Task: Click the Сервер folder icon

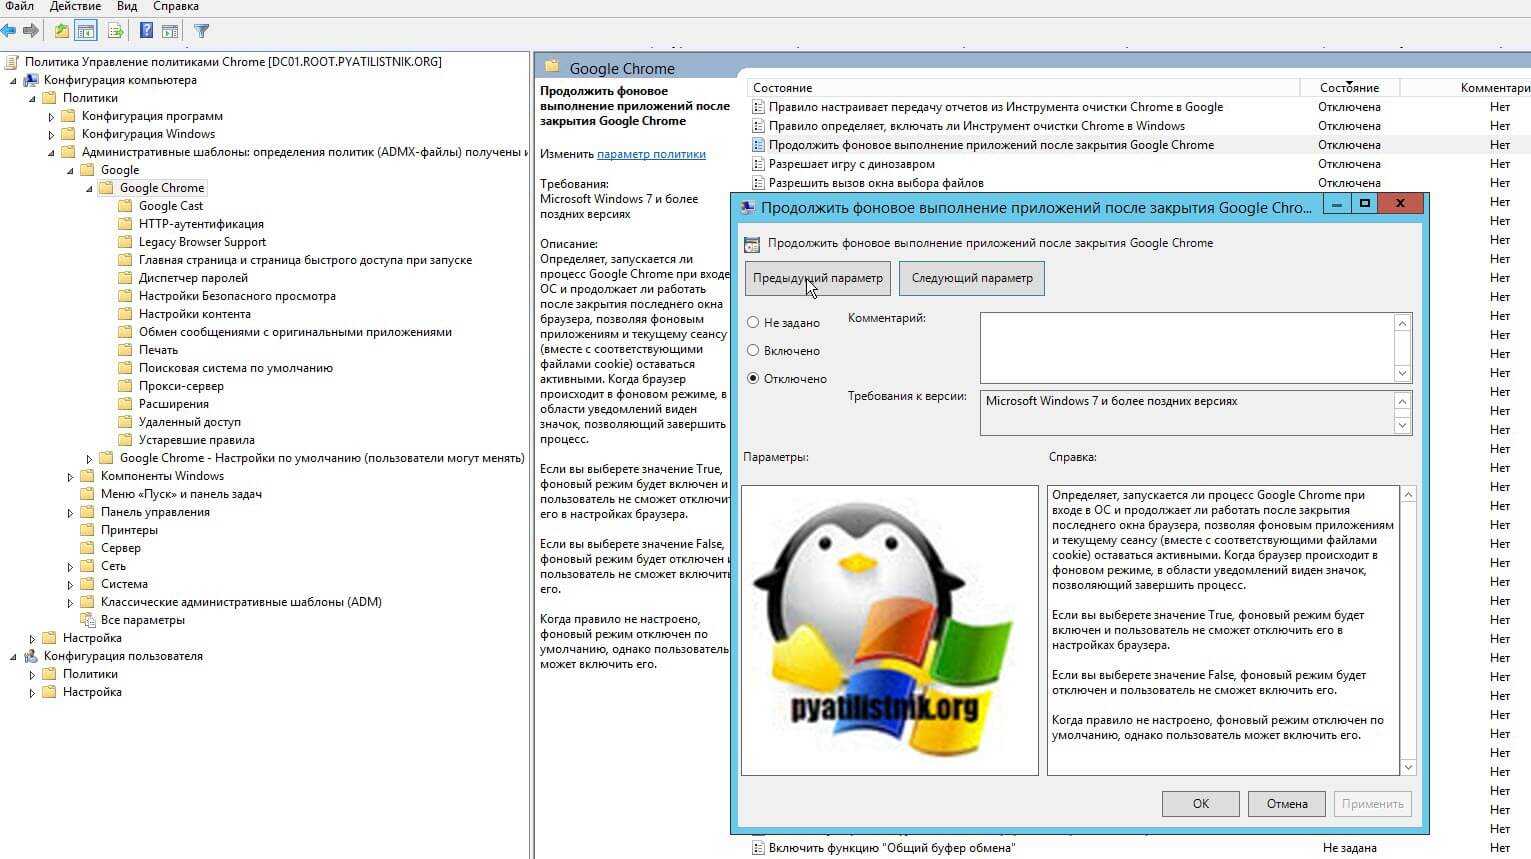Action: tap(87, 548)
